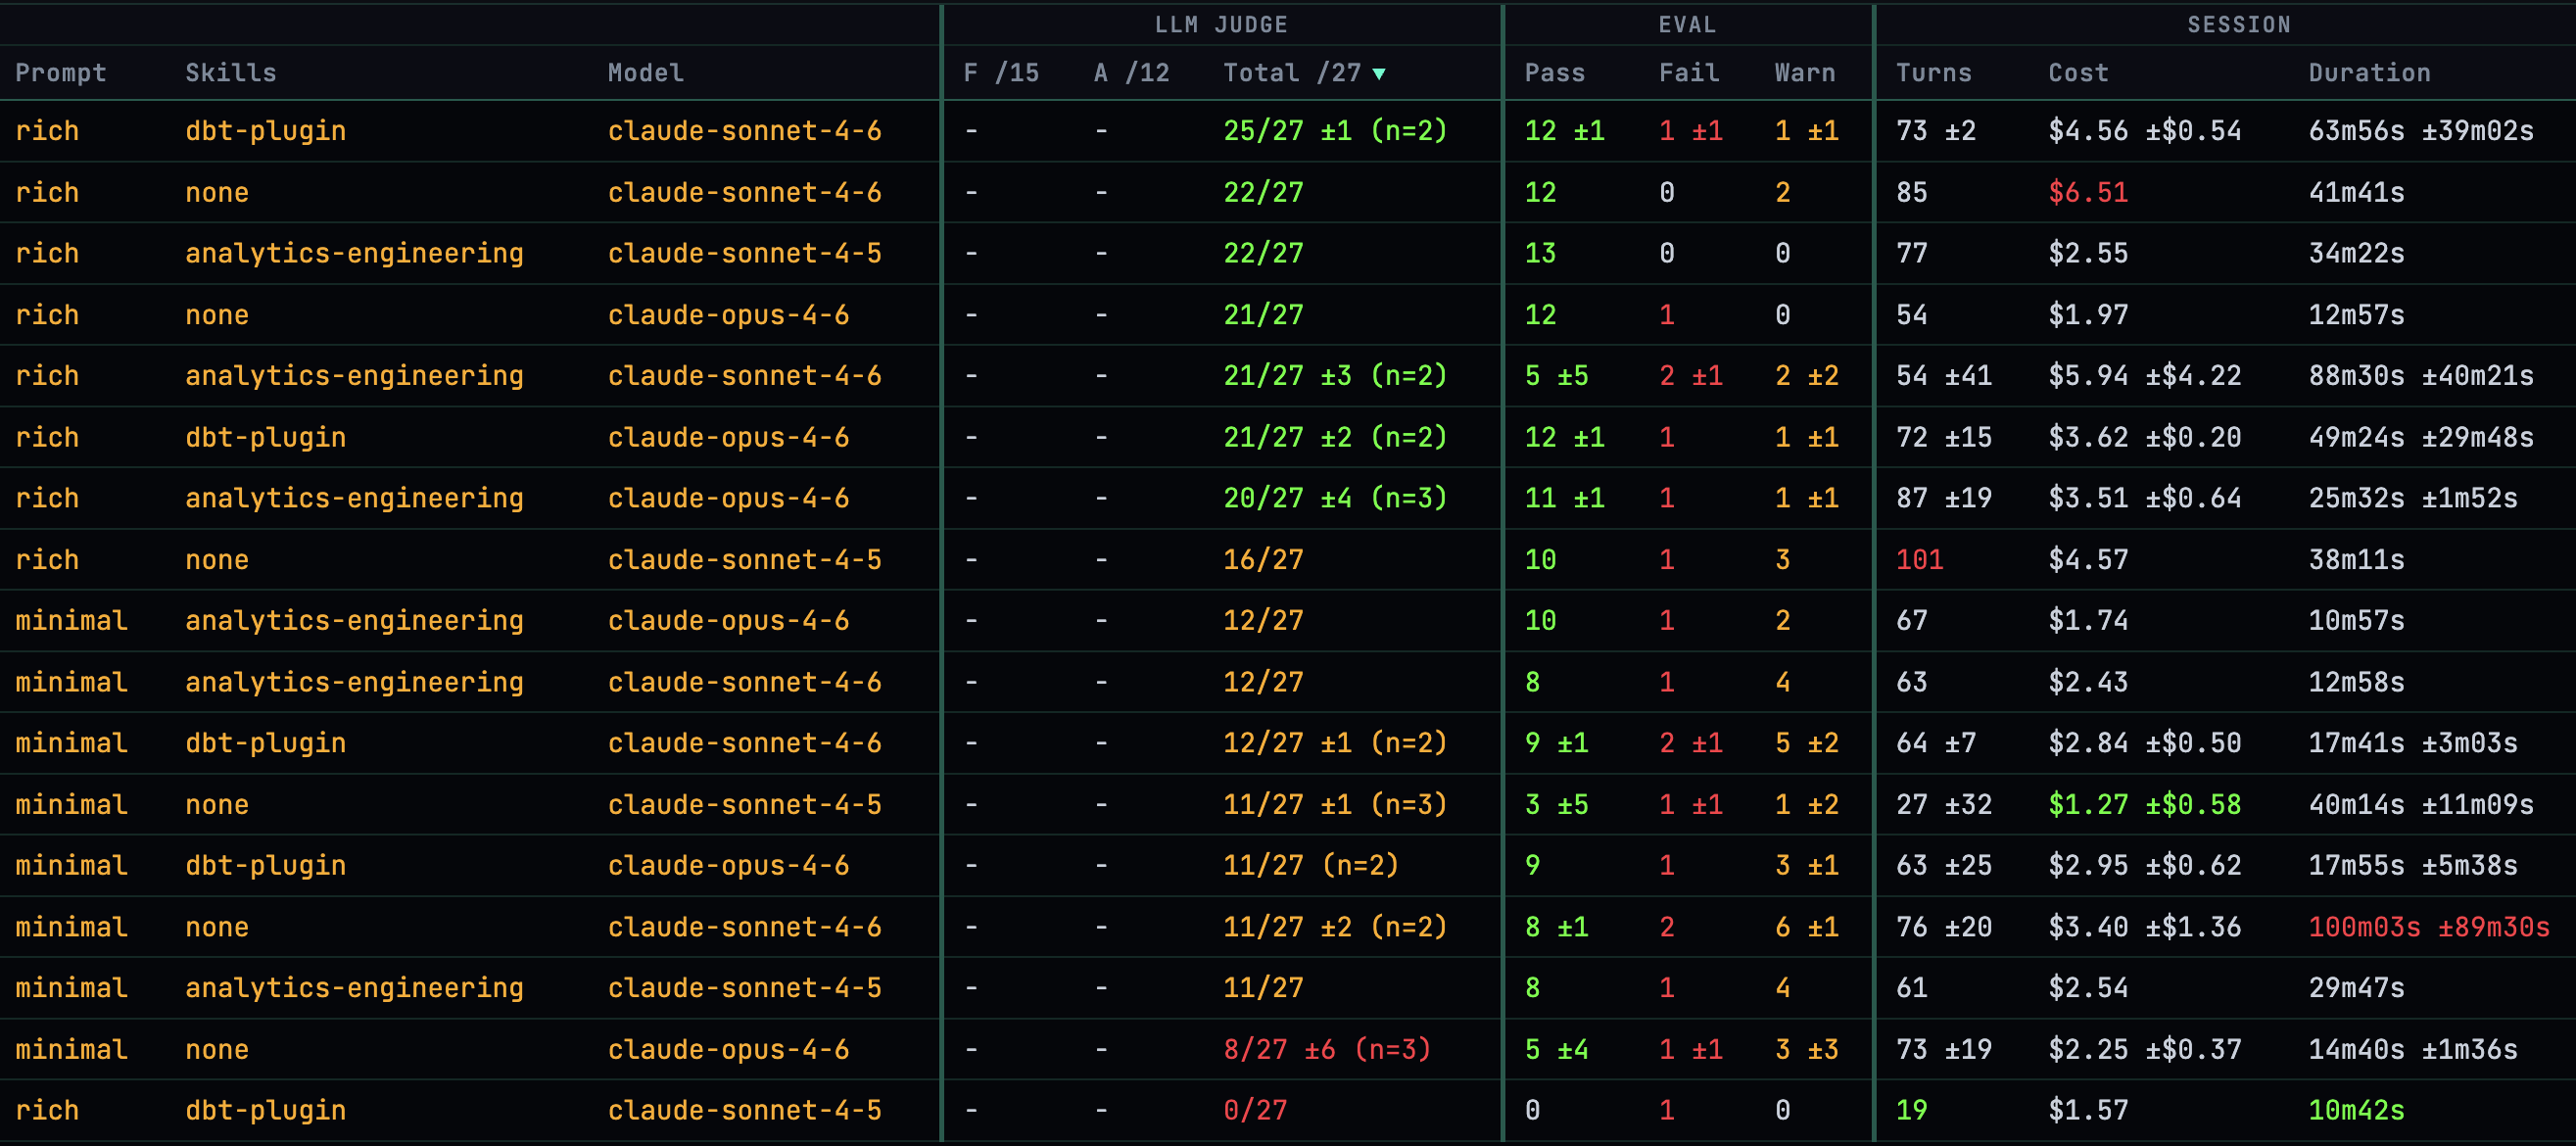Image resolution: width=2576 pixels, height=1146 pixels.
Task: Sort by the Duration column
Action: tap(2368, 73)
